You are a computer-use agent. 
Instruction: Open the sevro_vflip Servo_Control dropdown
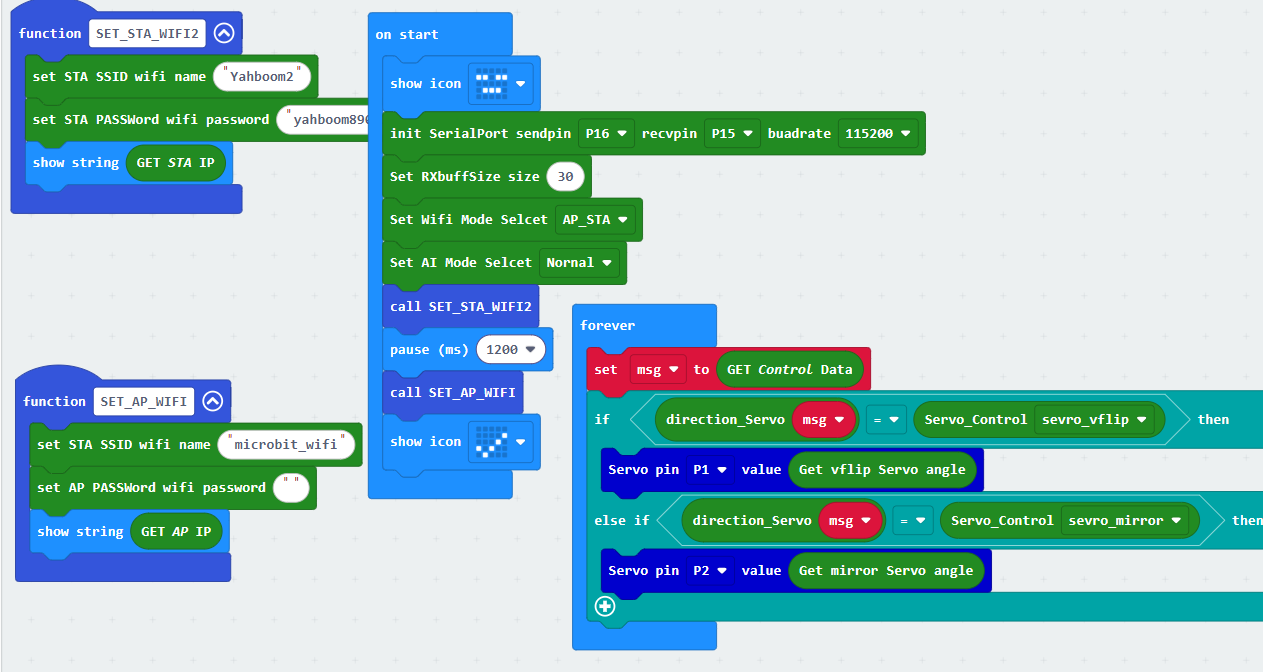click(x=1095, y=419)
